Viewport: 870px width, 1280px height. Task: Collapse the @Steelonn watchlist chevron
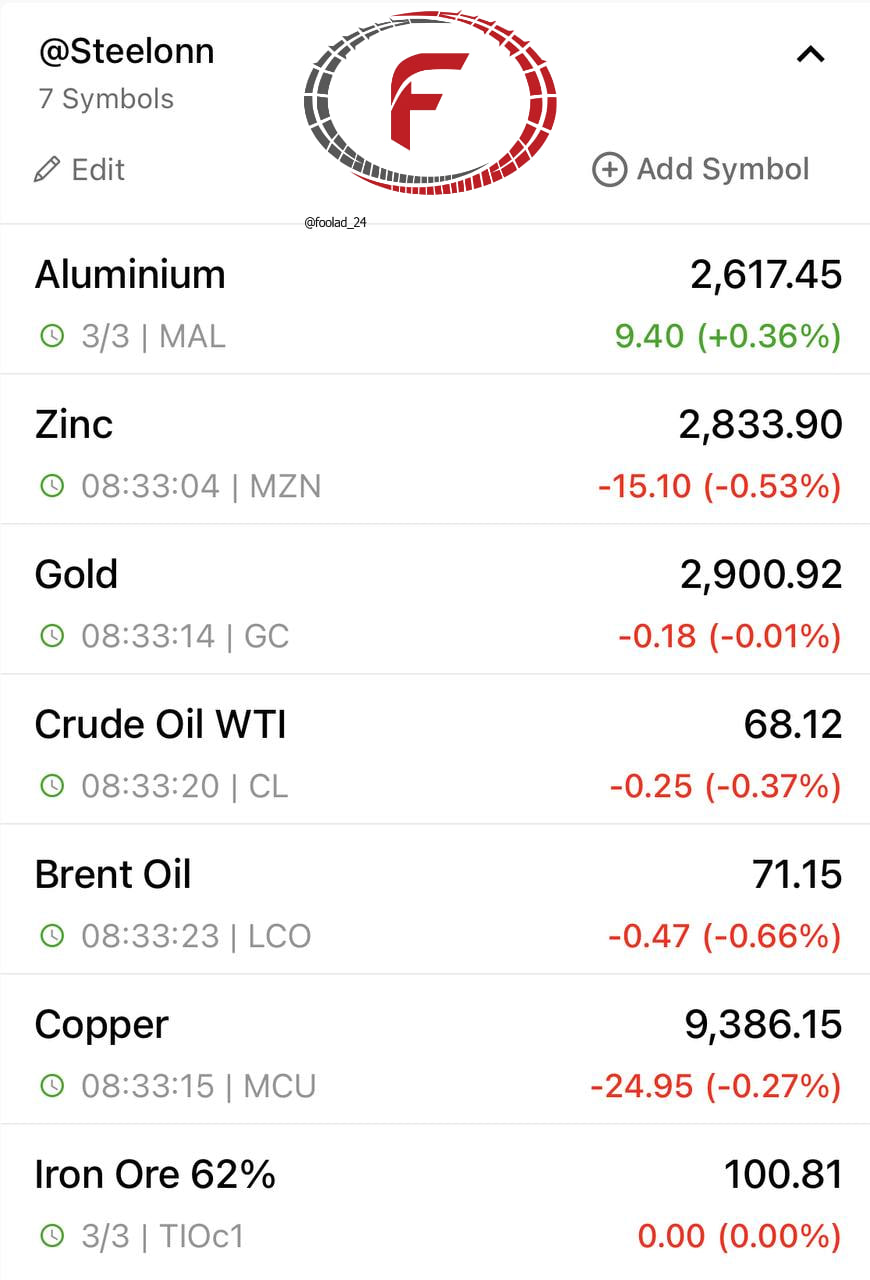pyautogui.click(x=810, y=56)
